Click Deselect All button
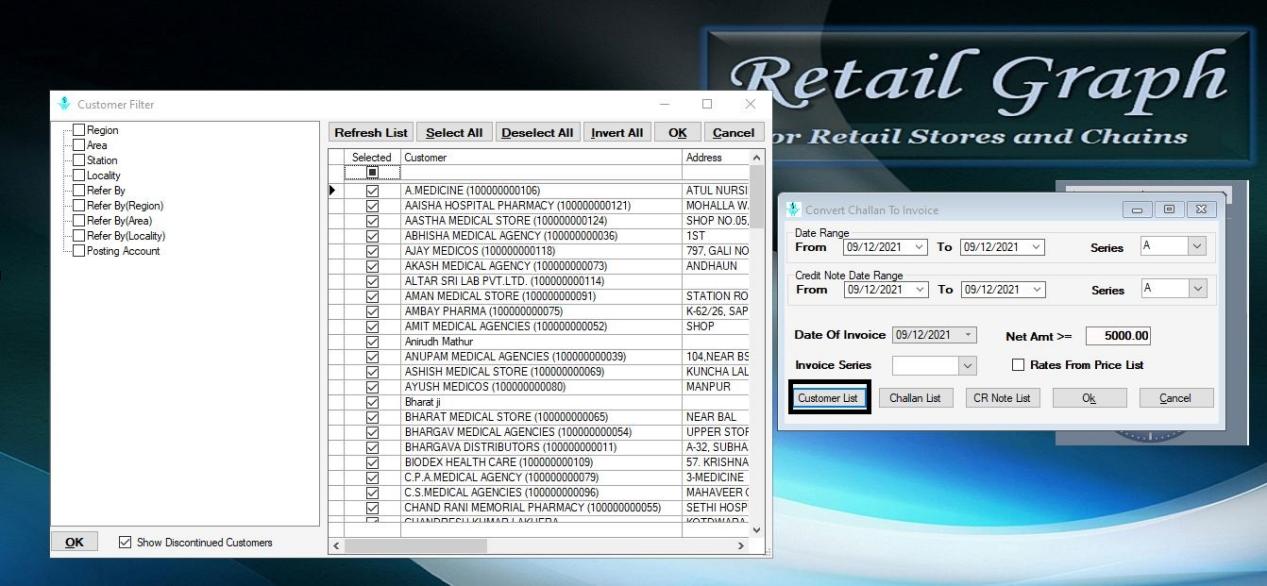 click(x=537, y=132)
